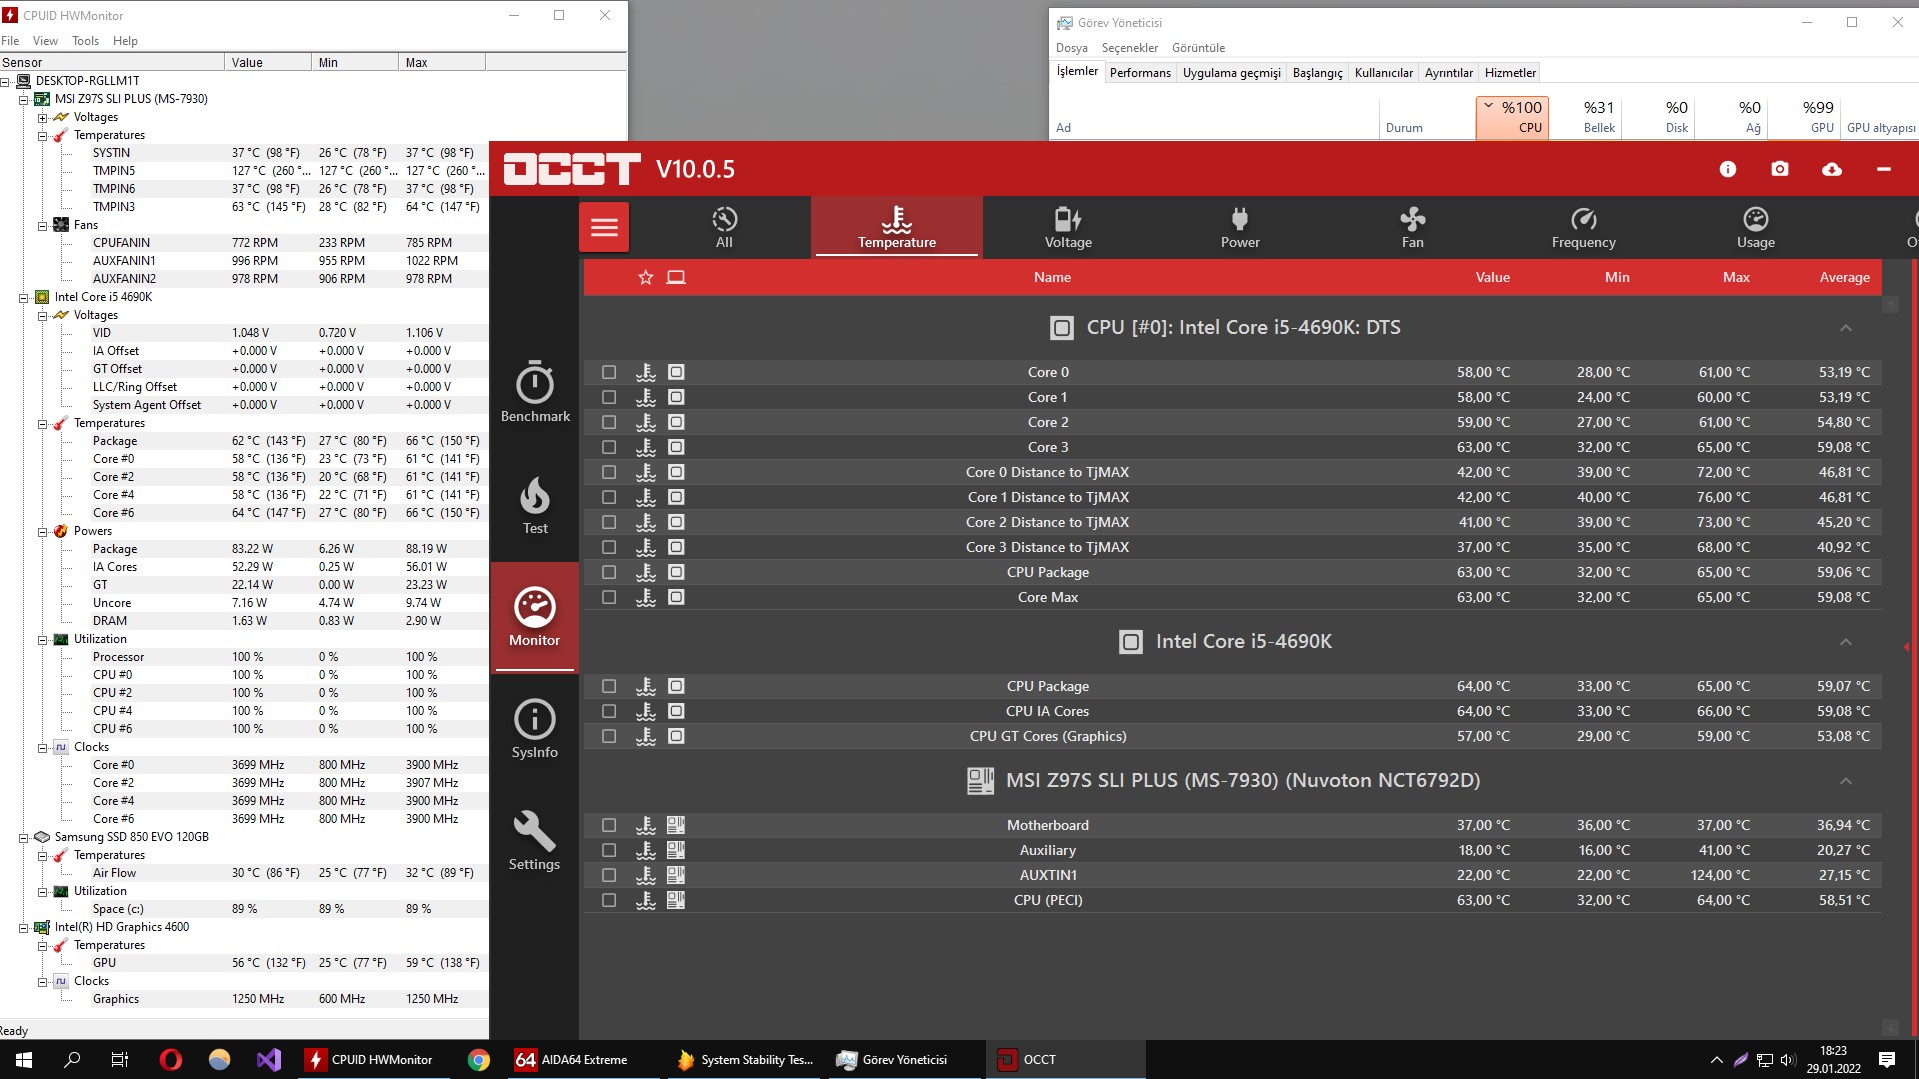Tick Core 3 Distance to TjMAX checkbox
The height and width of the screenshot is (1079, 1919).
coord(609,547)
